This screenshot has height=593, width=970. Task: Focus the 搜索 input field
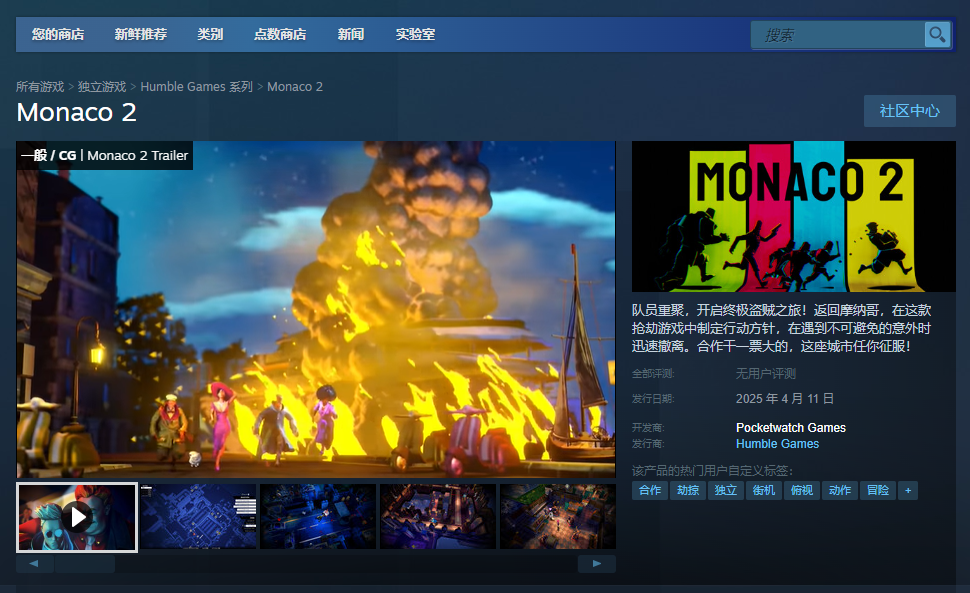[838, 35]
